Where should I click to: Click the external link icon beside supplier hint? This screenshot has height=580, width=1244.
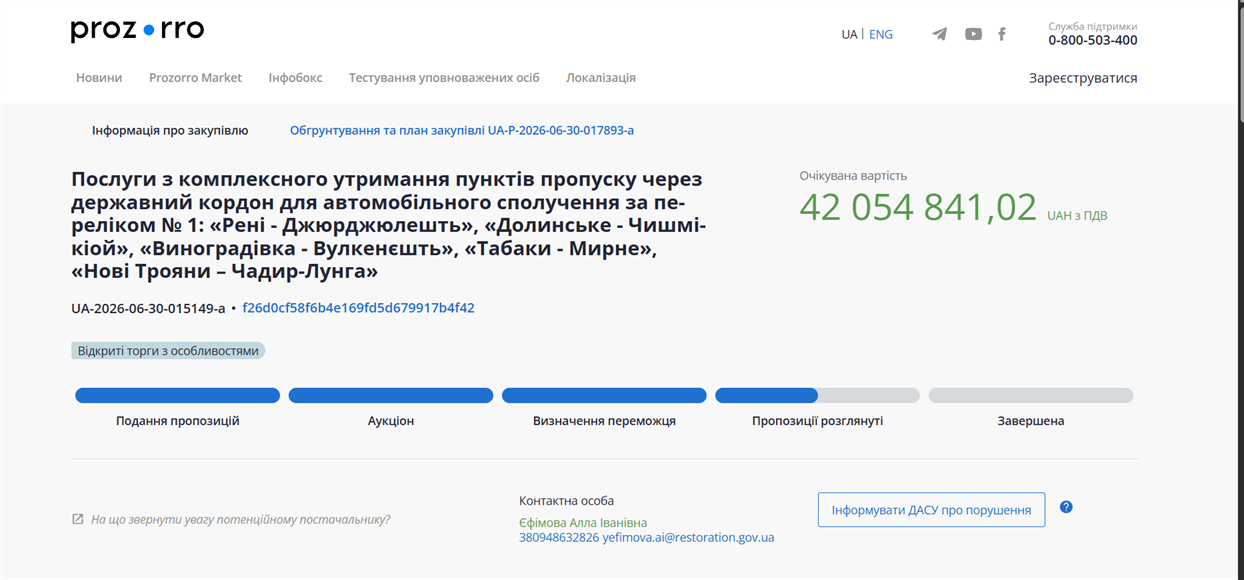tap(78, 519)
